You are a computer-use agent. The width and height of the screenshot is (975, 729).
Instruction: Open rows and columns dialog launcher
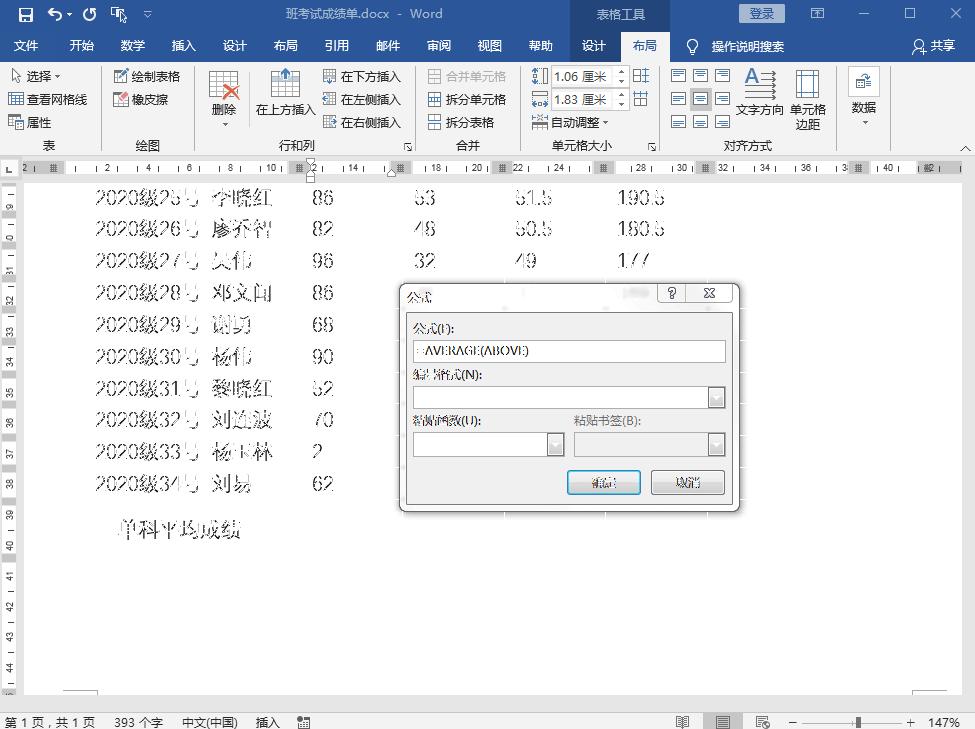[408, 147]
